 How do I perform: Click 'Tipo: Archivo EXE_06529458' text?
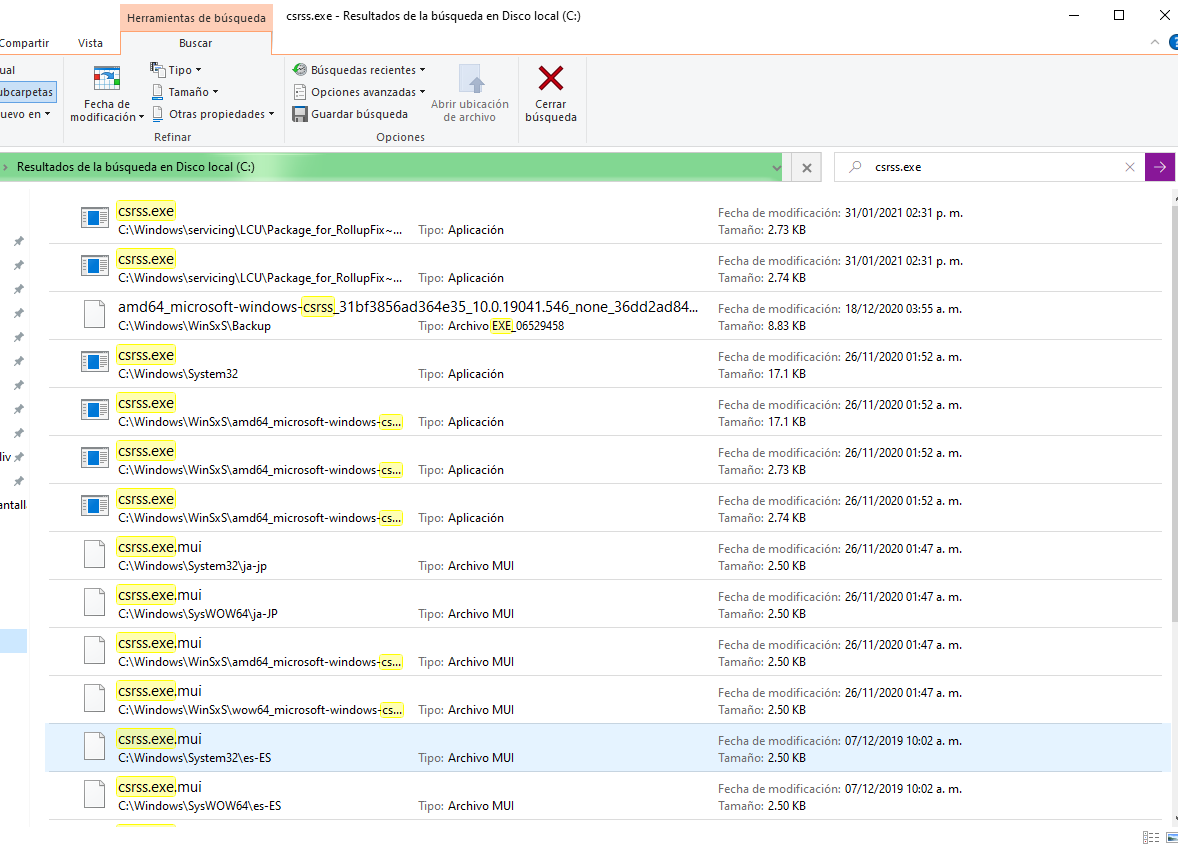point(491,326)
